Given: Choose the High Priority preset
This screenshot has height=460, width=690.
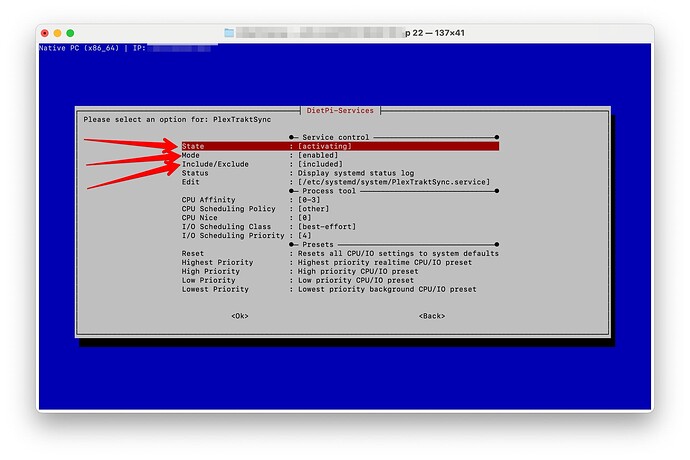Looking at the screenshot, I should click(x=340, y=271).
